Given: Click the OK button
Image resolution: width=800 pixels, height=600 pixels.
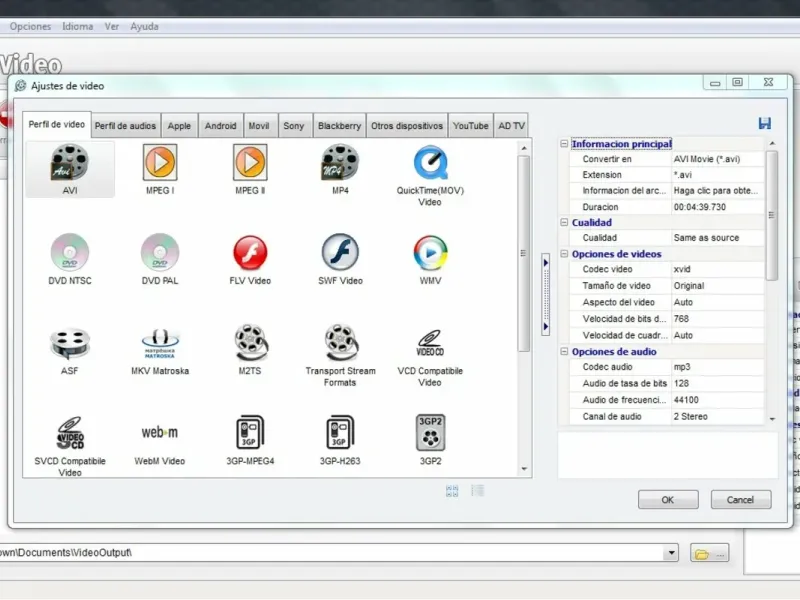Looking at the screenshot, I should pyautogui.click(x=667, y=499).
